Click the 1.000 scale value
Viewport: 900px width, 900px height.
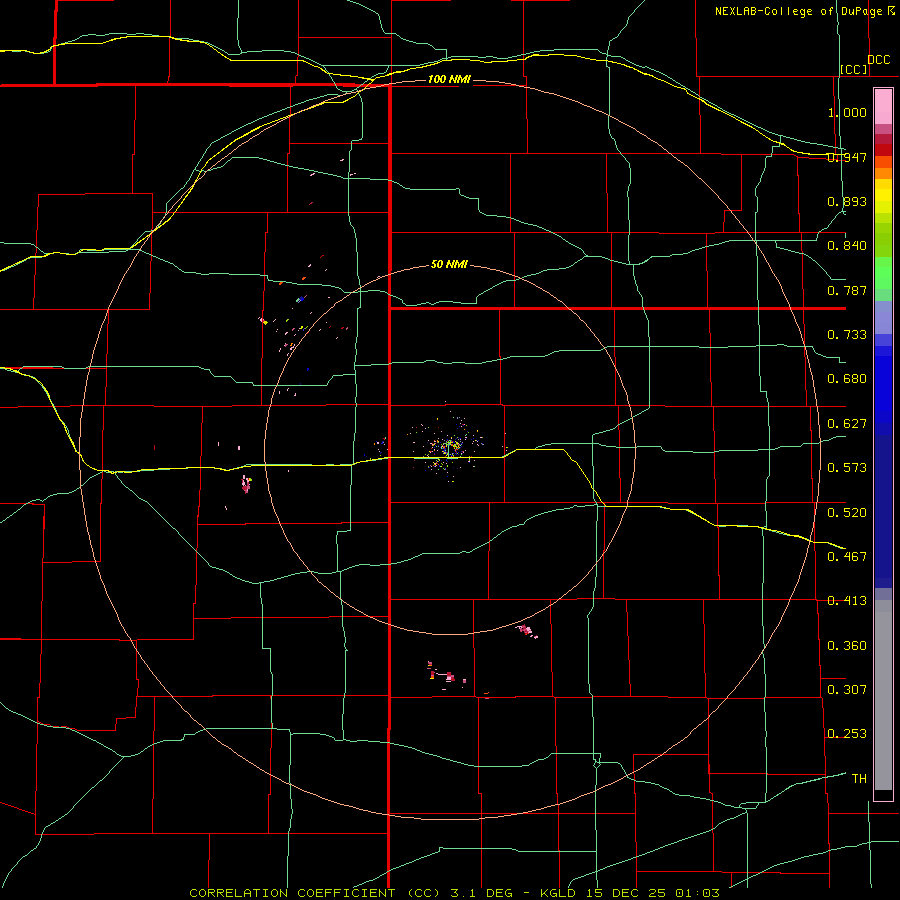[x=847, y=112]
